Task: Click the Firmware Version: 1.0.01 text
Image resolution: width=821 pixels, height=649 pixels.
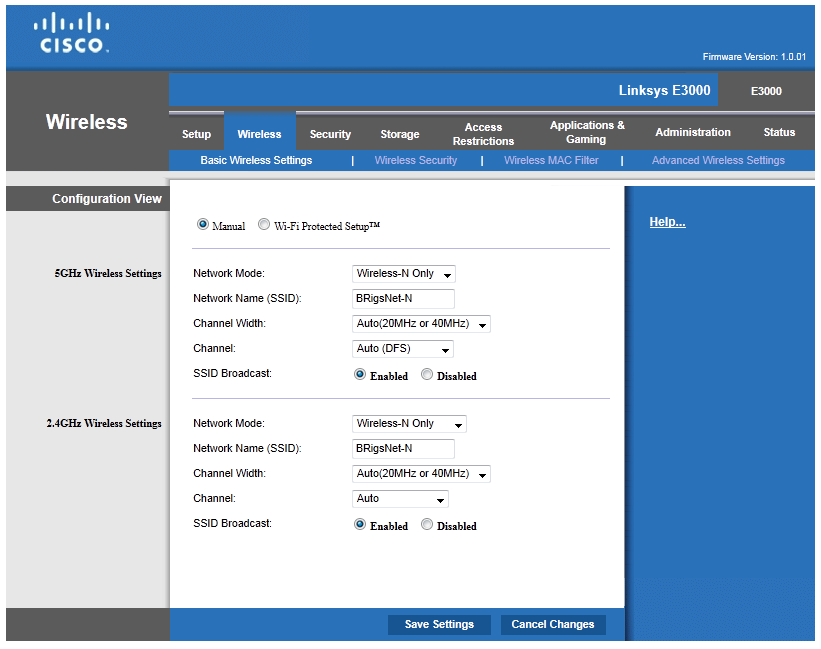Action: click(x=754, y=57)
